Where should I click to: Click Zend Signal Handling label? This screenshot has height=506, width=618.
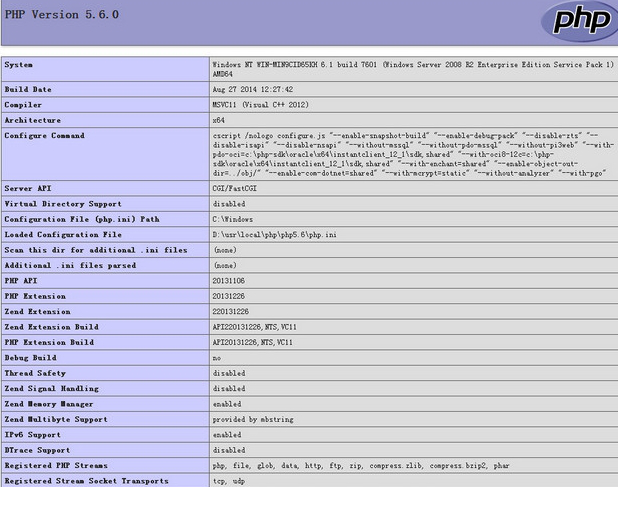click(52, 389)
